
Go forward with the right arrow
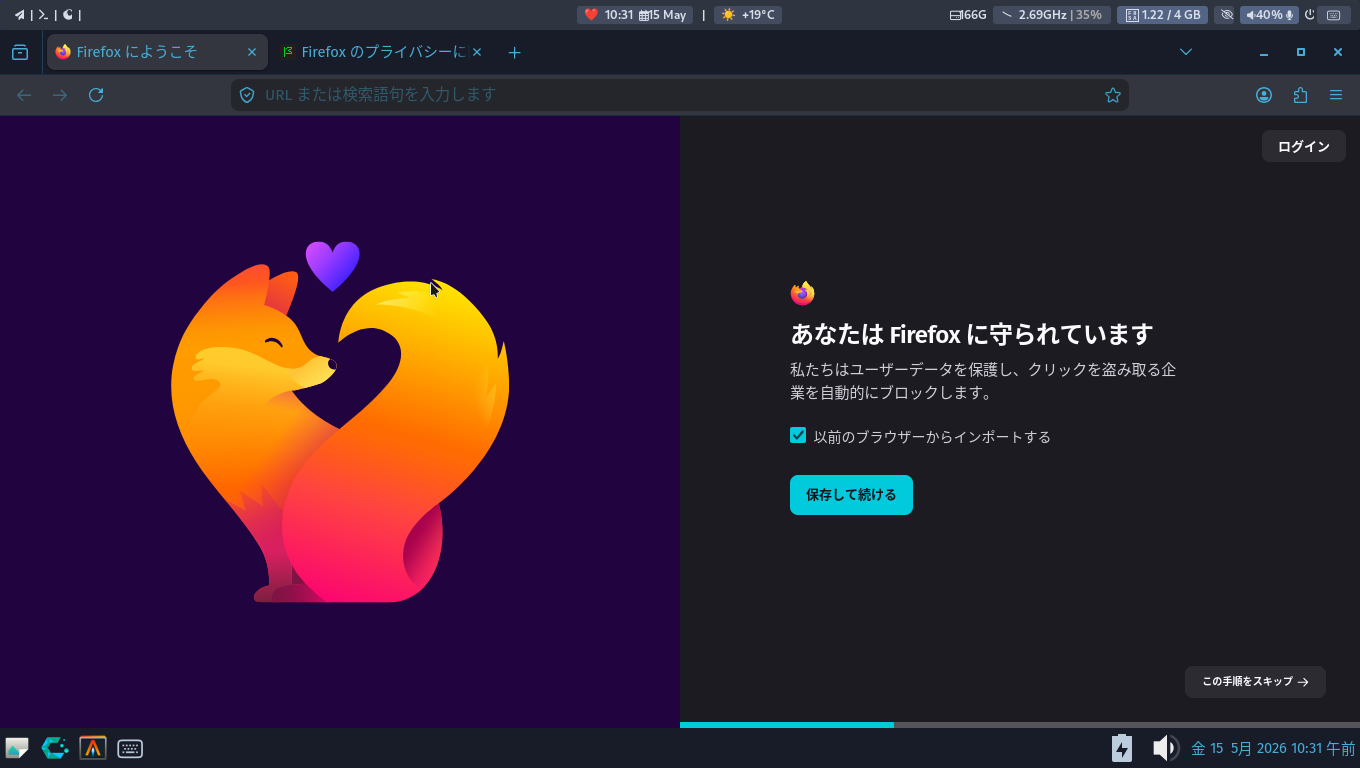point(60,95)
